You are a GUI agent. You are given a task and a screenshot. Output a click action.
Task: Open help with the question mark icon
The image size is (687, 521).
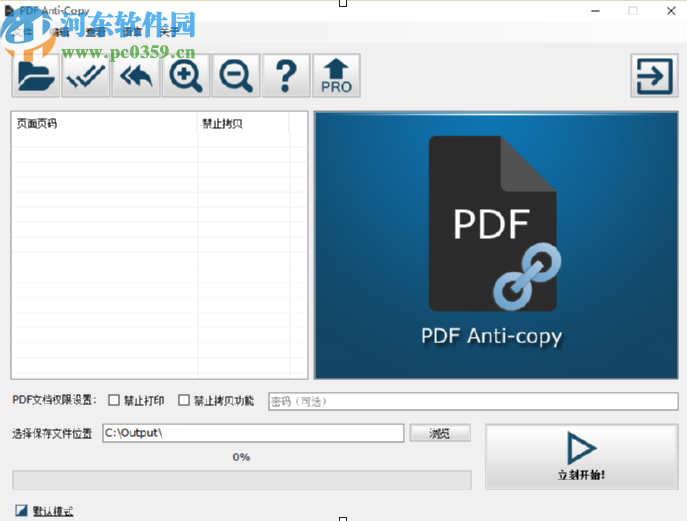point(286,76)
